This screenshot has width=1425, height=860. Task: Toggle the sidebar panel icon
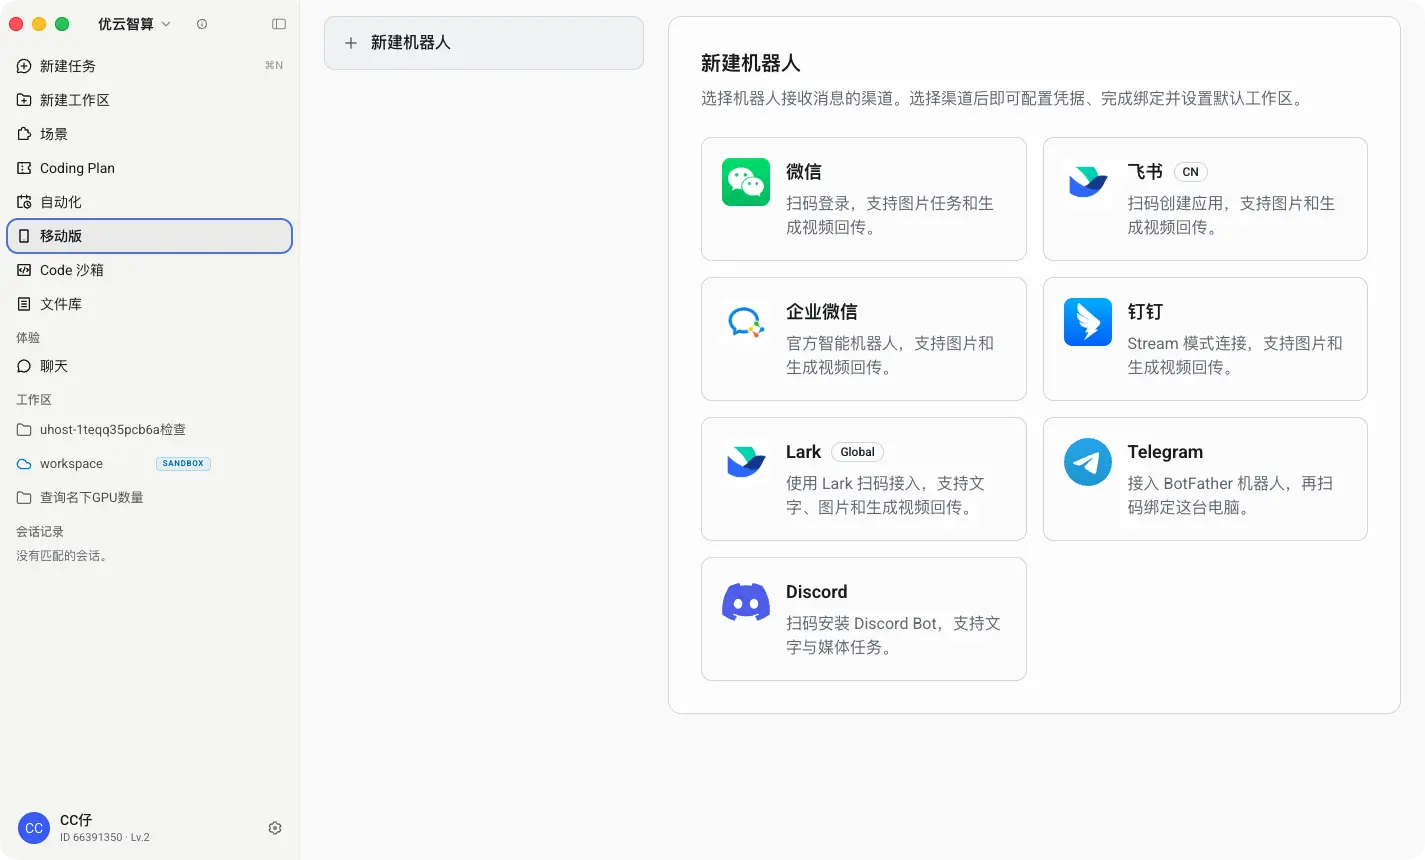[279, 24]
